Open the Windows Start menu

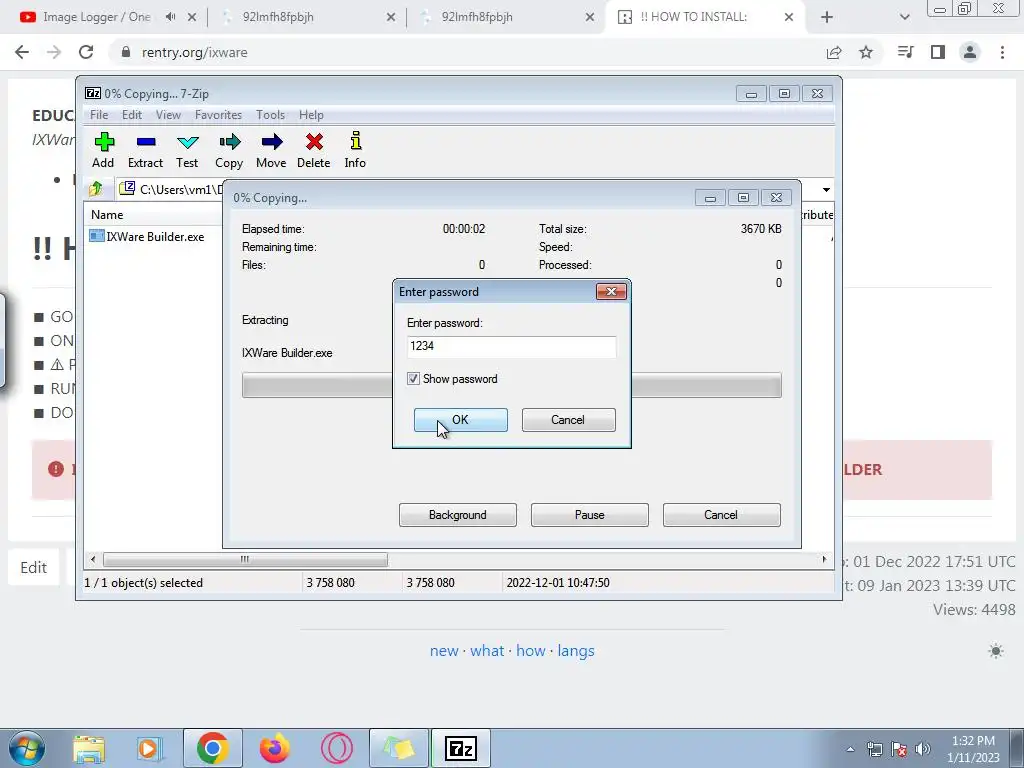click(27, 748)
